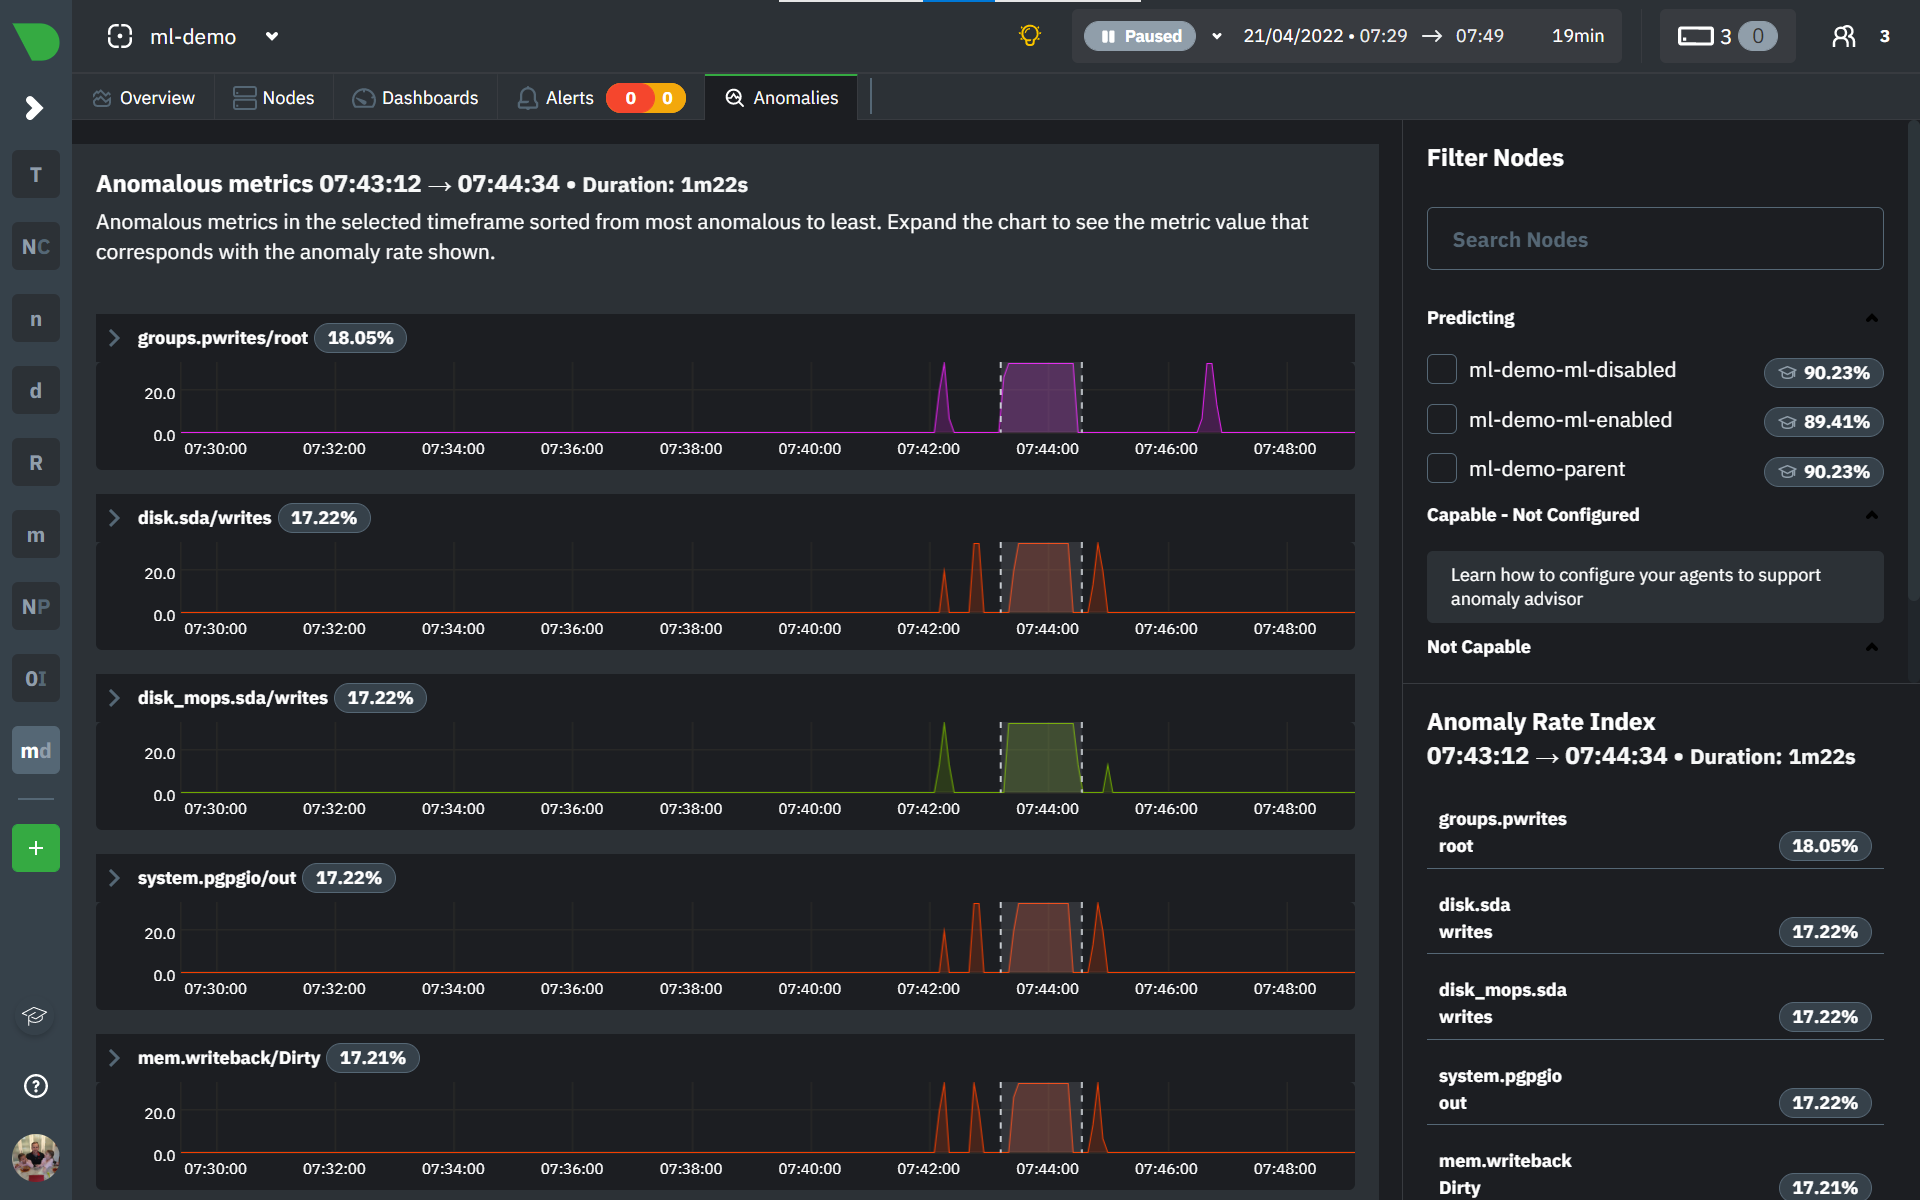
Task: Open the playback mode dropdown arrow
Action: pyautogui.click(x=1217, y=37)
